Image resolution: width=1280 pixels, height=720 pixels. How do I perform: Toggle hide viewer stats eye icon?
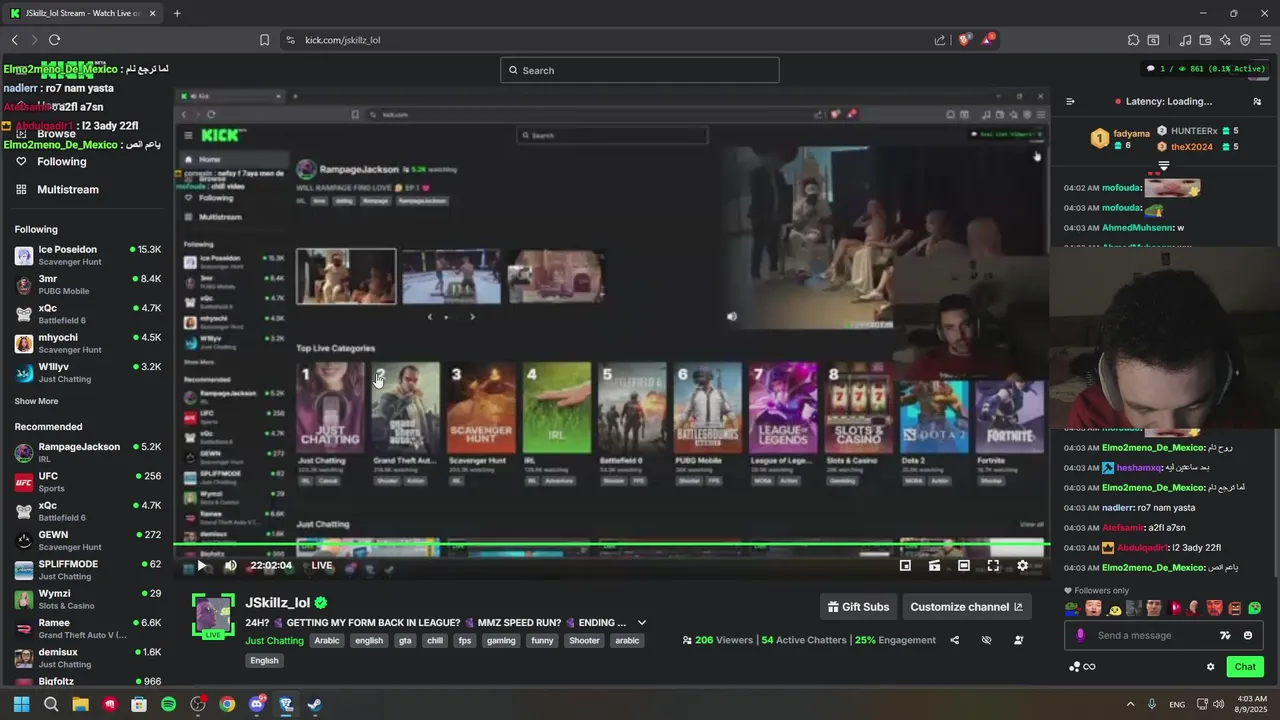click(x=986, y=640)
